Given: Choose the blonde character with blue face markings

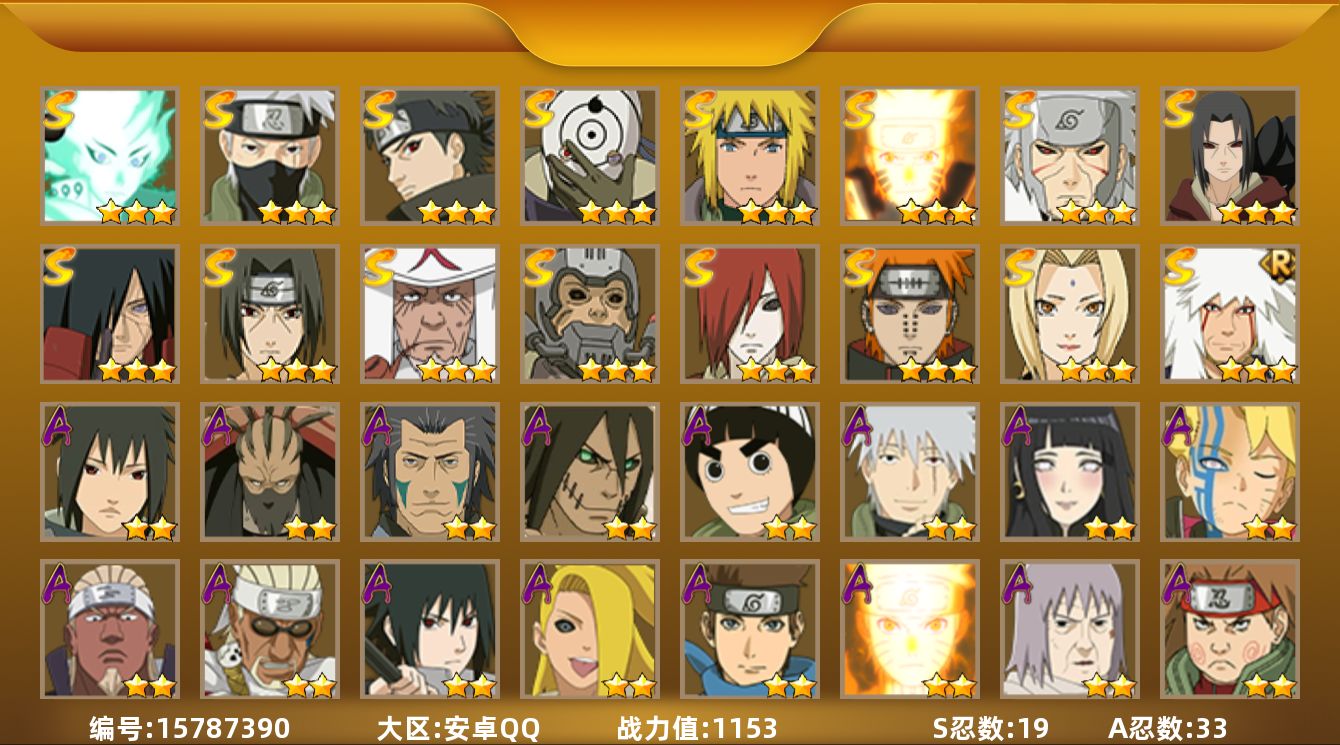Looking at the screenshot, I should (1230, 472).
